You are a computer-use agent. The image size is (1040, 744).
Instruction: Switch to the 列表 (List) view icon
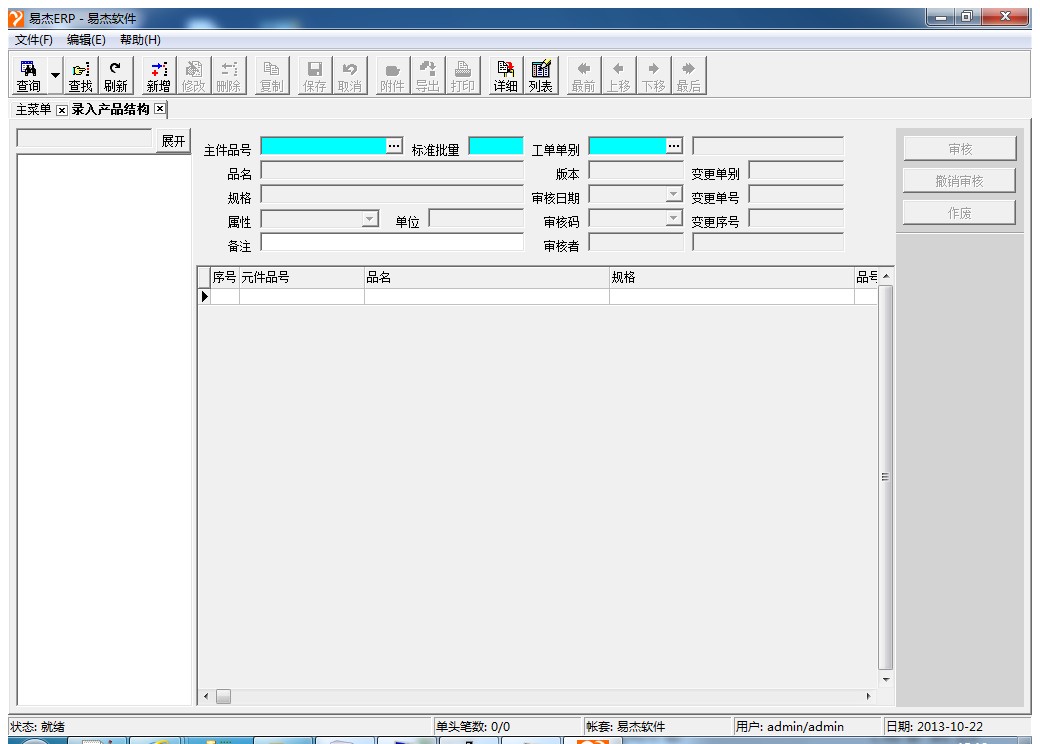[x=540, y=76]
